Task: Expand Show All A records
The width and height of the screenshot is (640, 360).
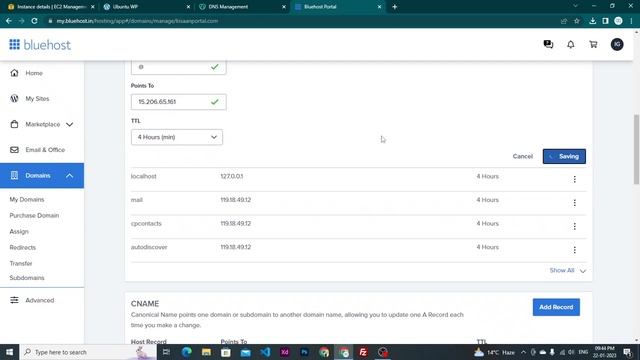Action: pos(567,271)
